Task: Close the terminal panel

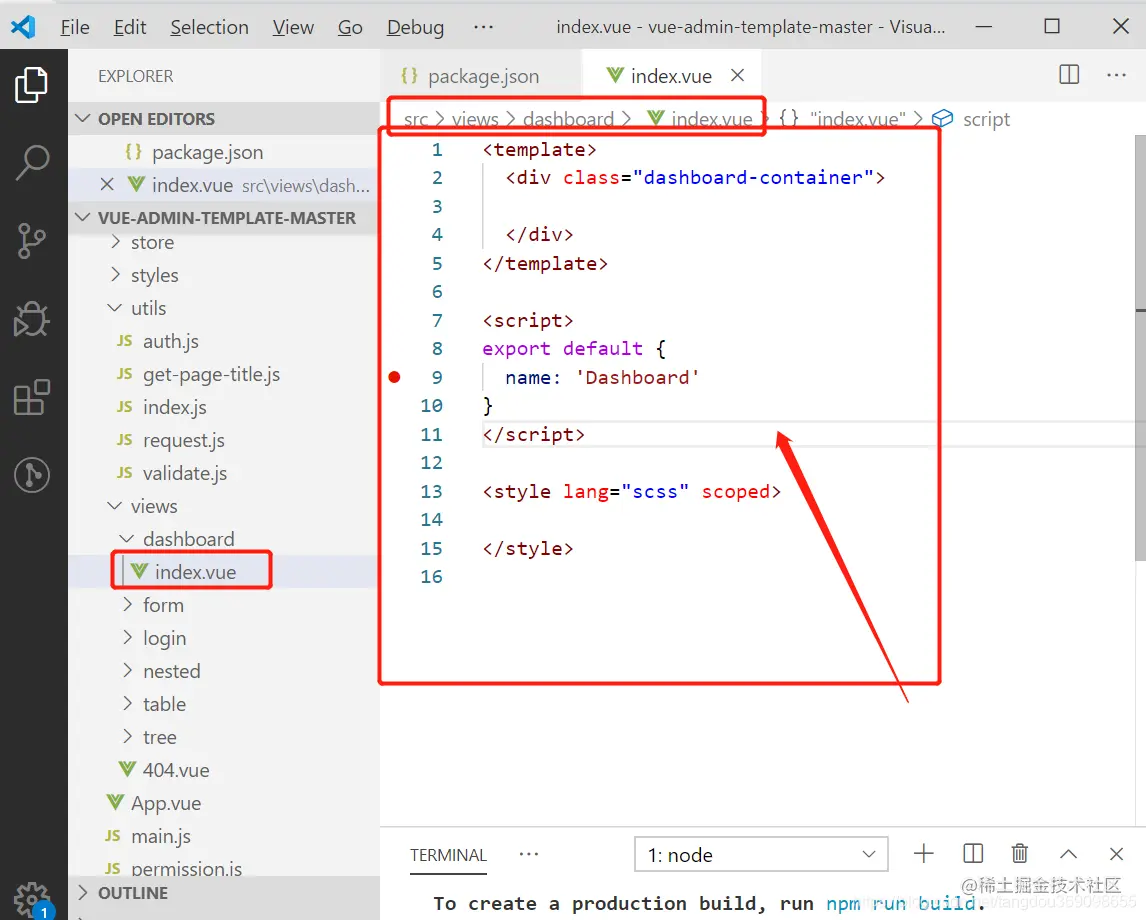Action: click(1116, 854)
